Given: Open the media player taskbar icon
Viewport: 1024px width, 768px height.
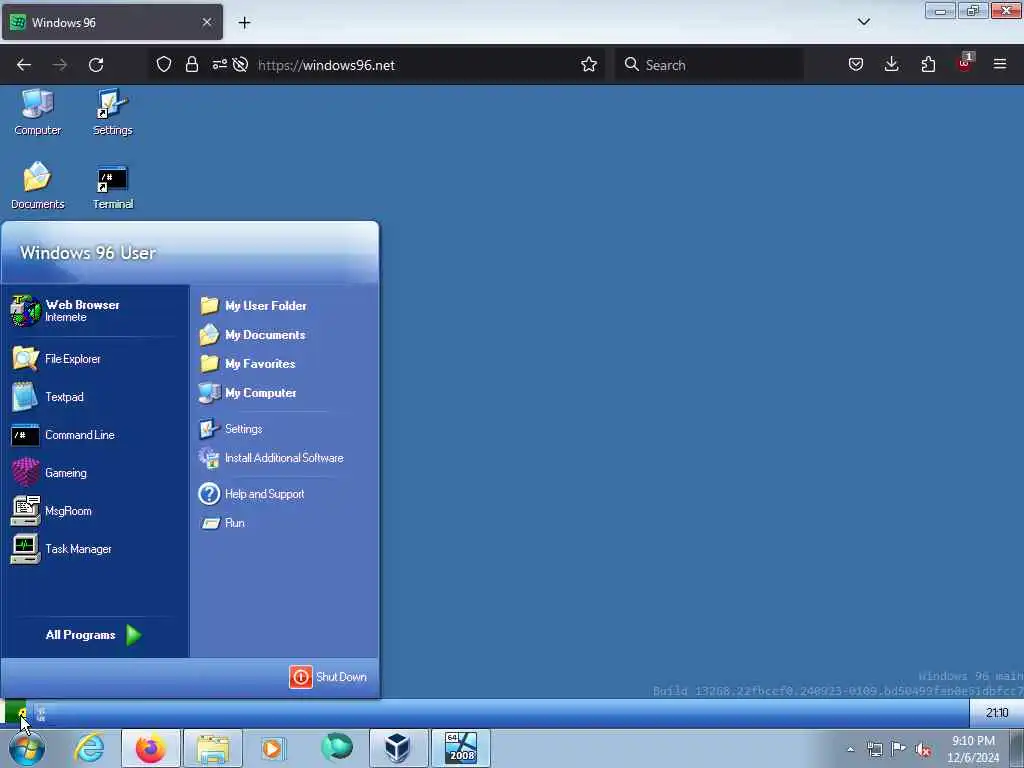Looking at the screenshot, I should tap(274, 748).
